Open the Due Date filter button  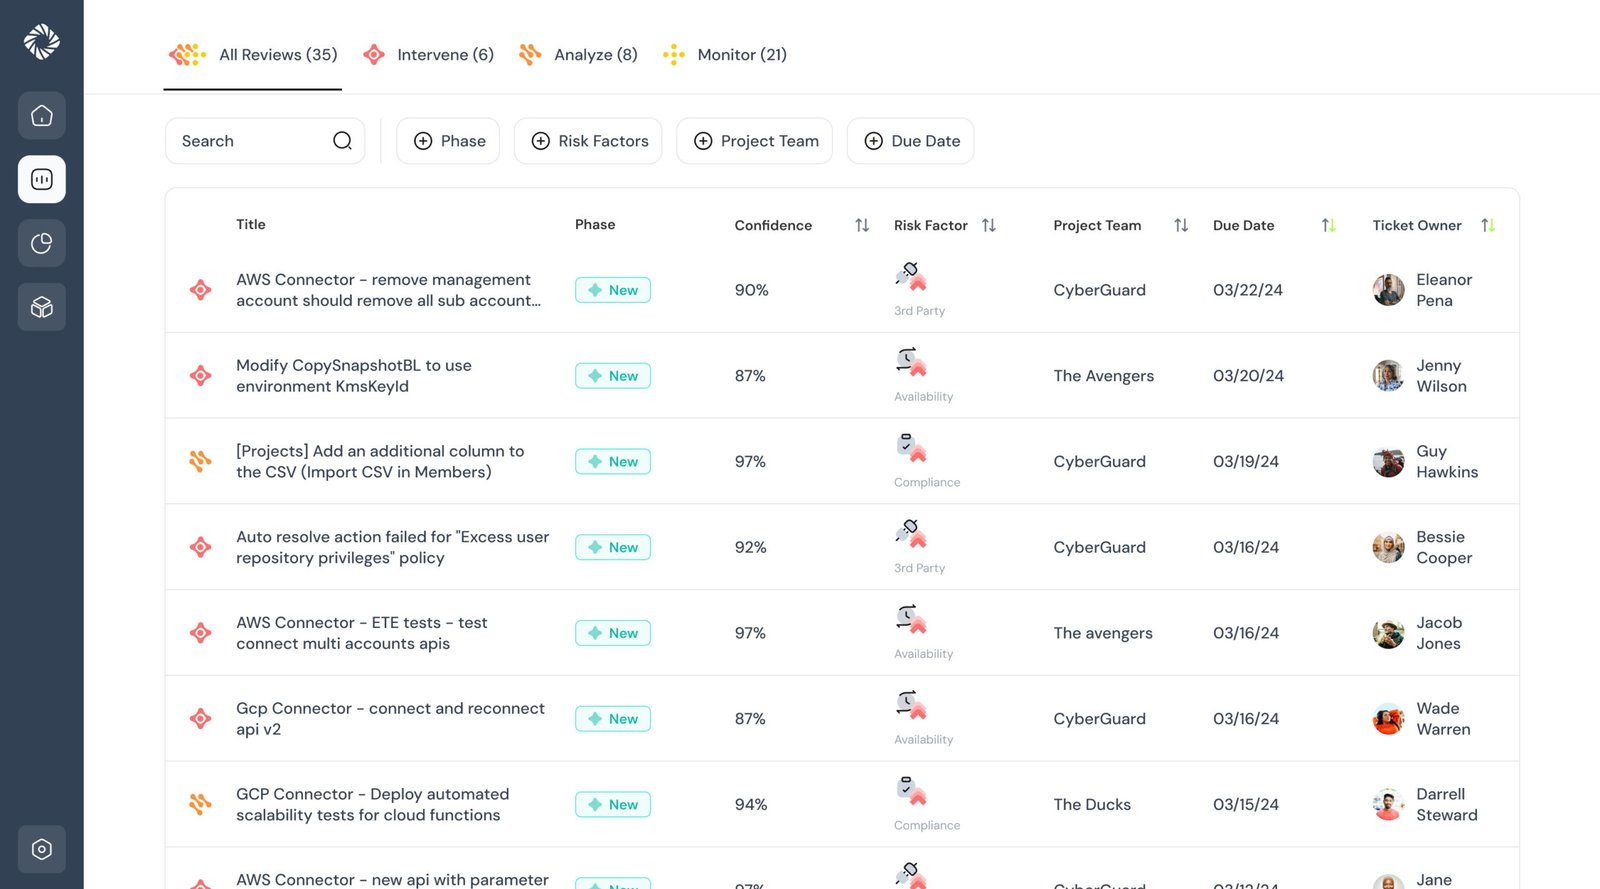pos(911,141)
